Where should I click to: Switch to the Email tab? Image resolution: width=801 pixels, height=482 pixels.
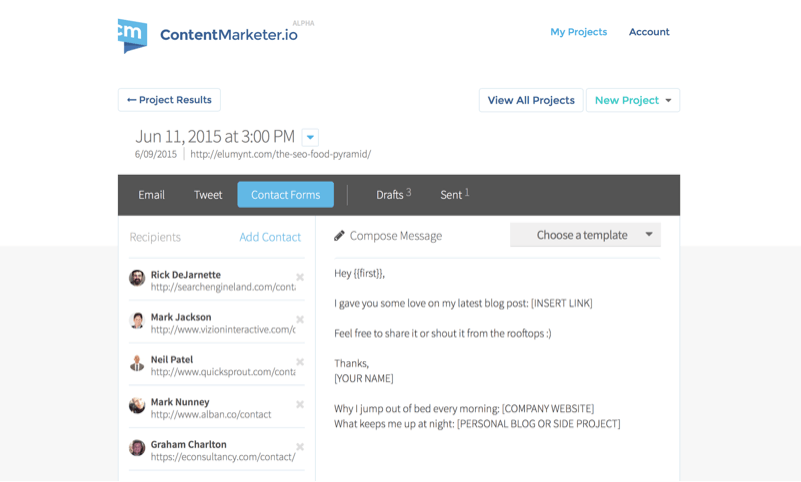(x=151, y=195)
